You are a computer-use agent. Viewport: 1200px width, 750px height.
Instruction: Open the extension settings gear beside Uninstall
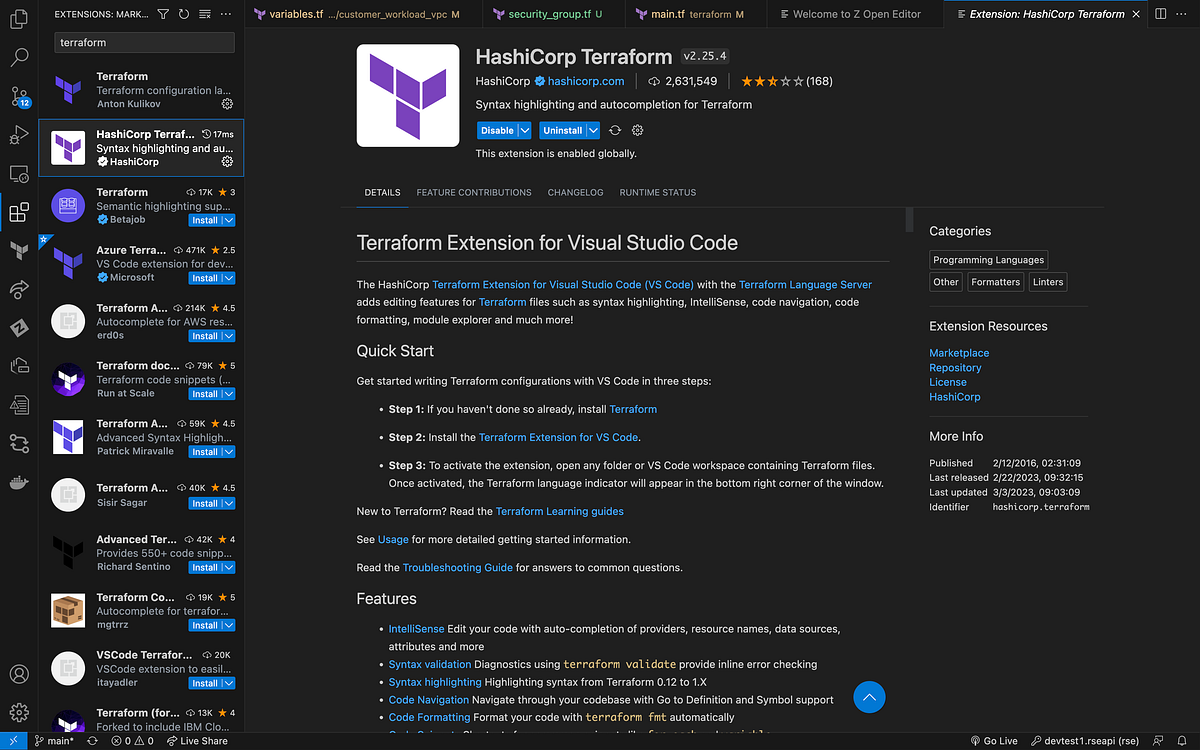(x=637, y=130)
